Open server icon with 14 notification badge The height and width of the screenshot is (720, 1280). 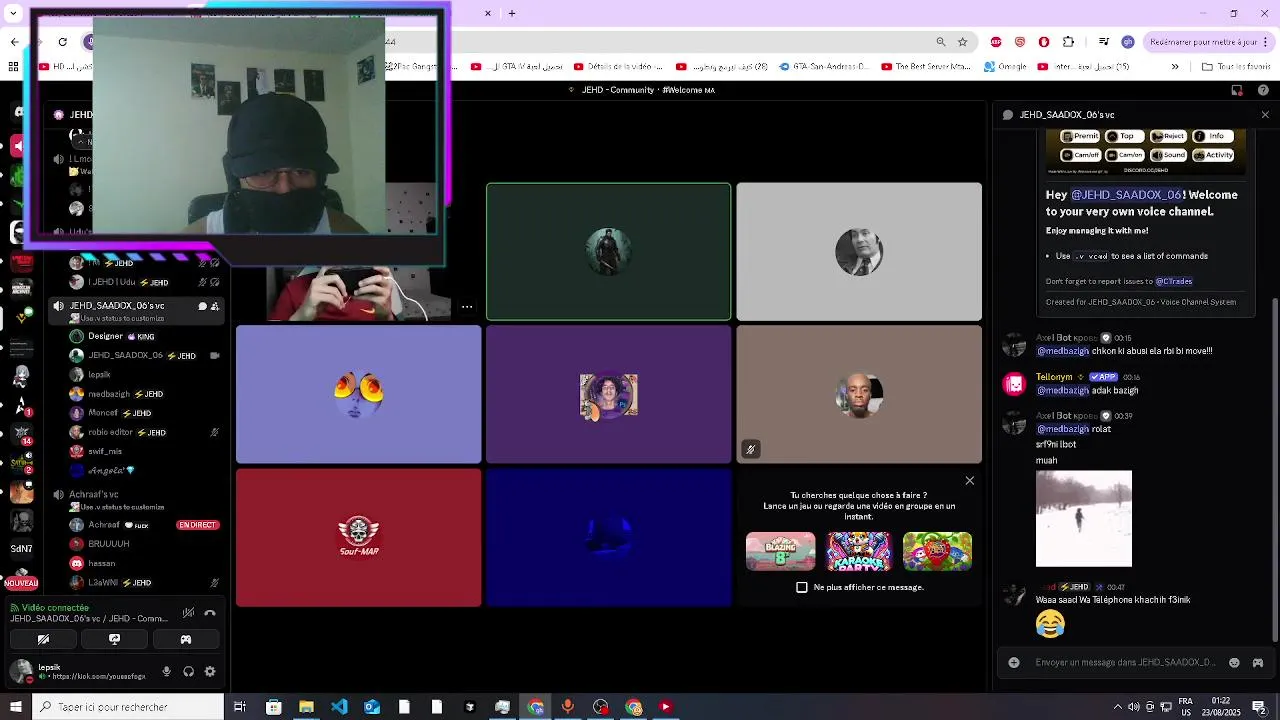[x=20, y=433]
